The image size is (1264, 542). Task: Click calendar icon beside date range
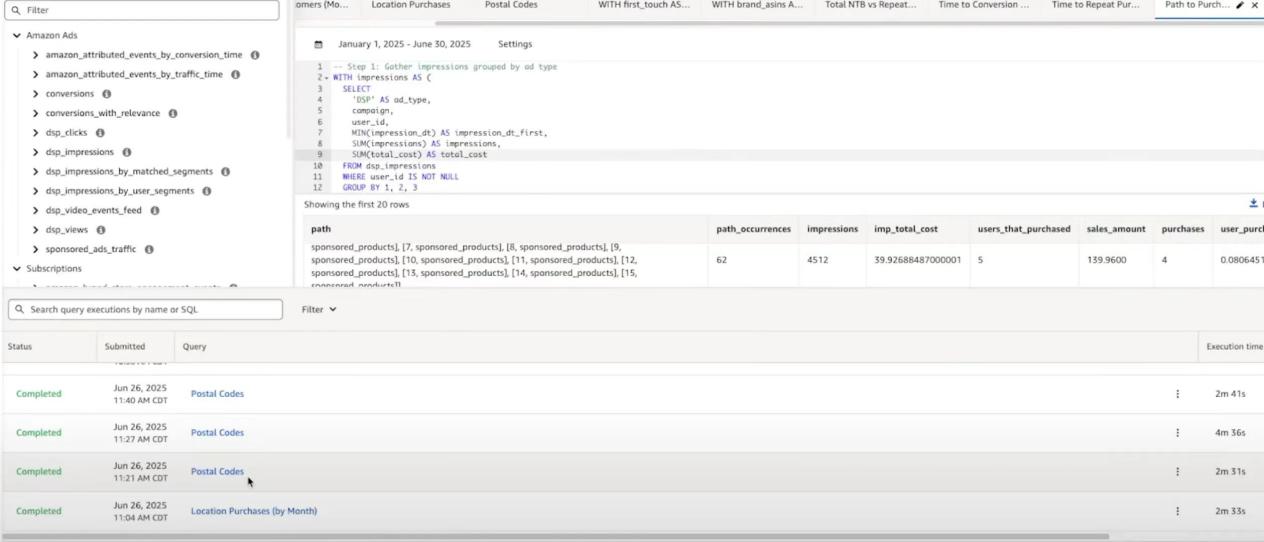[318, 44]
